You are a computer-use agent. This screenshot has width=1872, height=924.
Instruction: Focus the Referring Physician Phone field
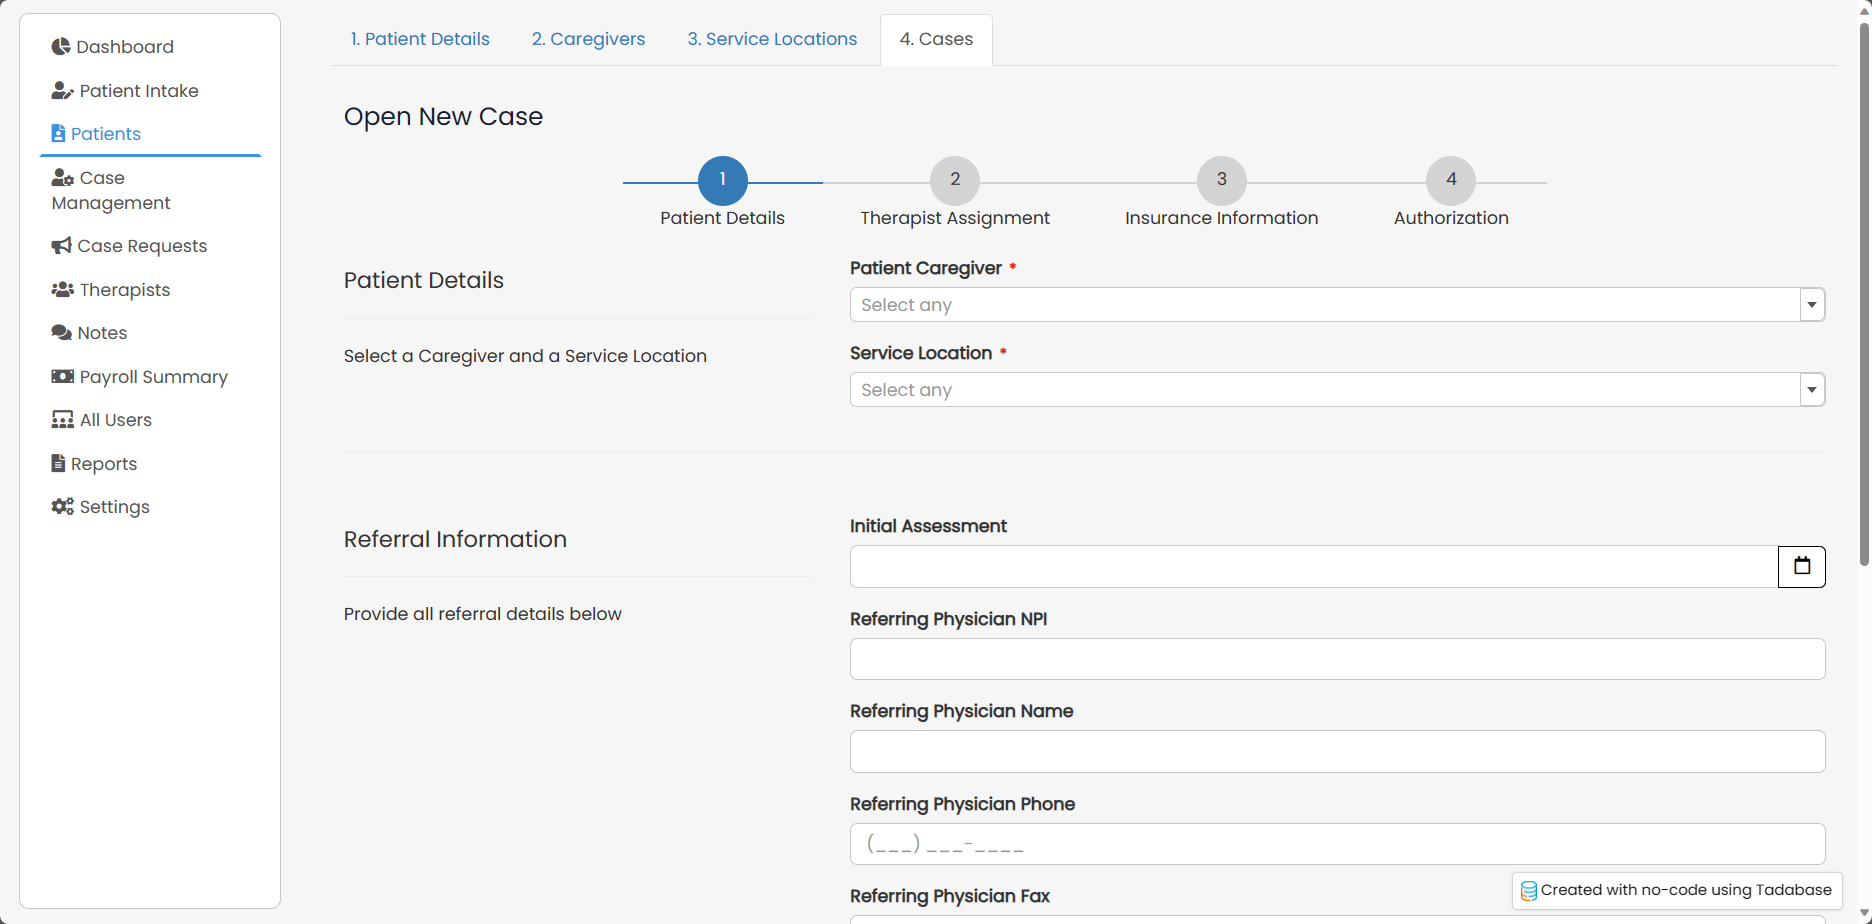pos(1337,844)
